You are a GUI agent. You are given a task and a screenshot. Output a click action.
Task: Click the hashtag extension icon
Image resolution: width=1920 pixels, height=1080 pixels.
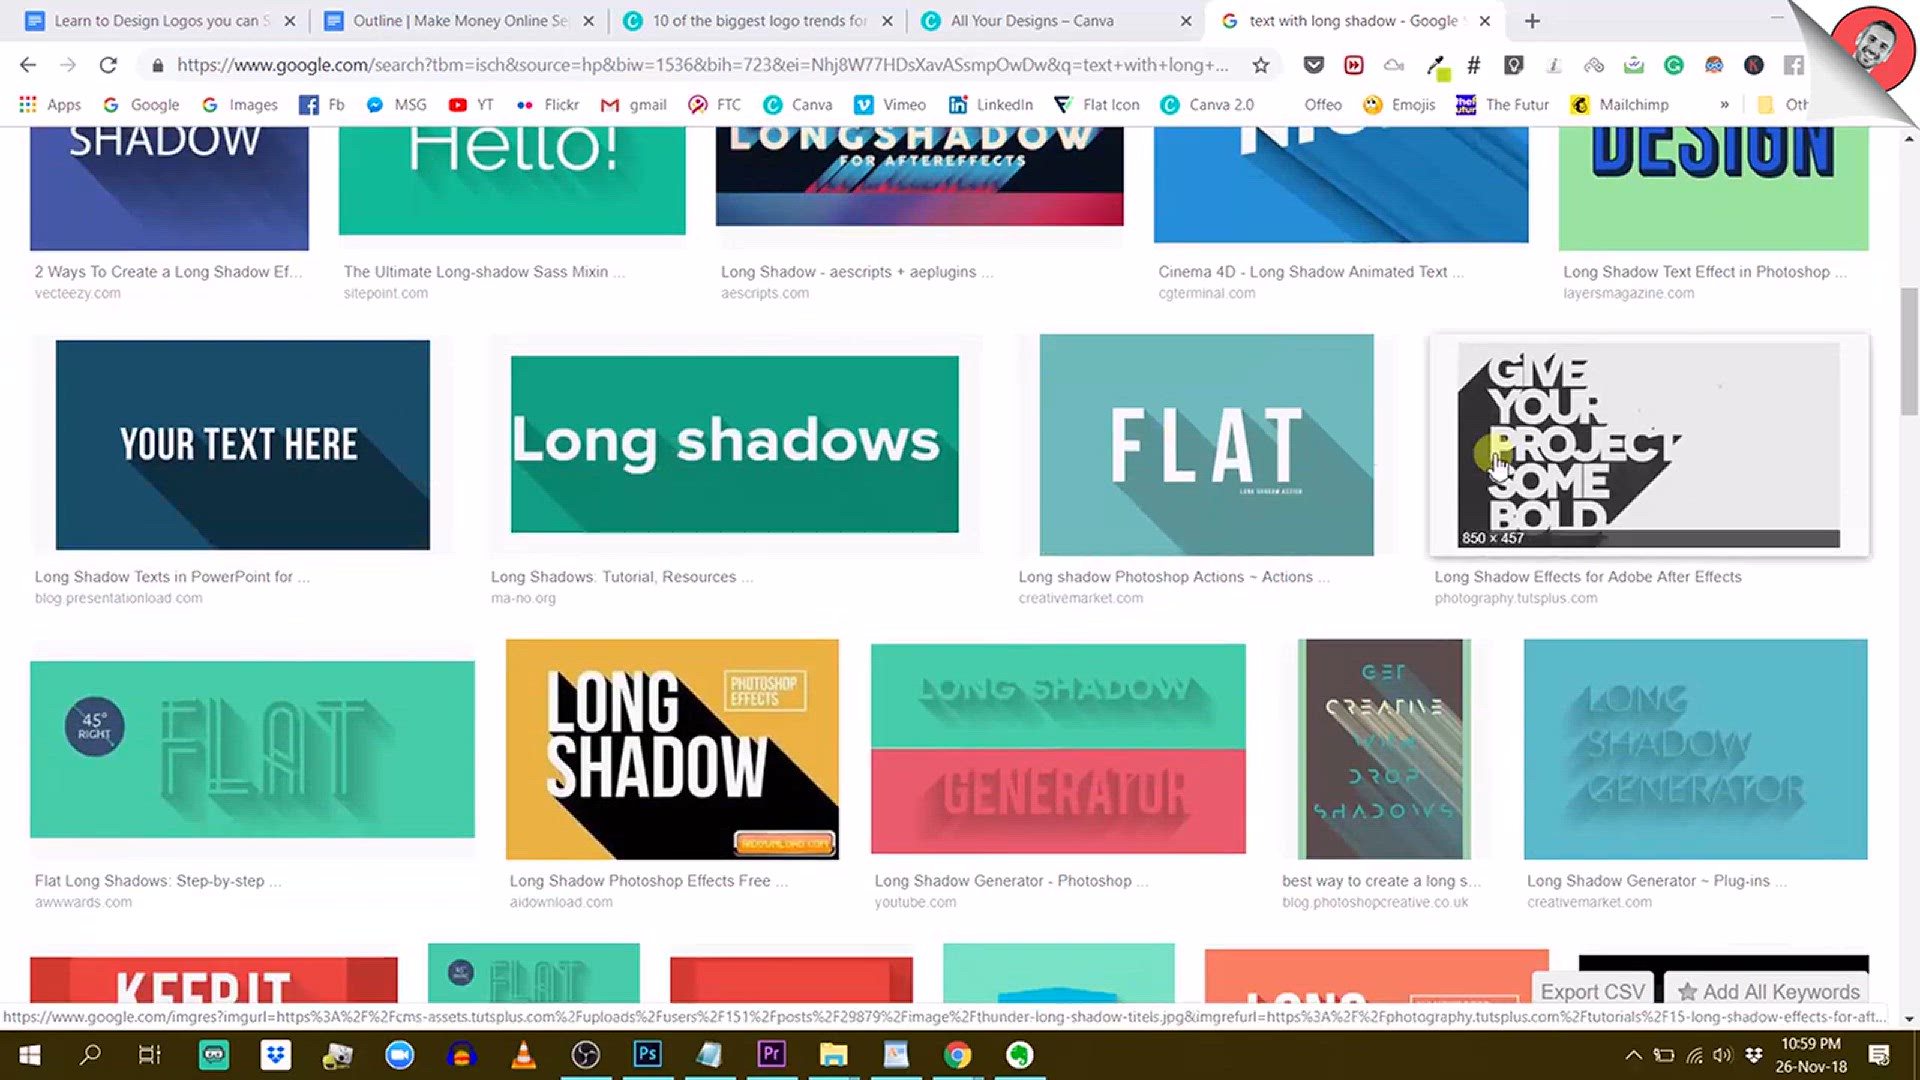click(1473, 65)
